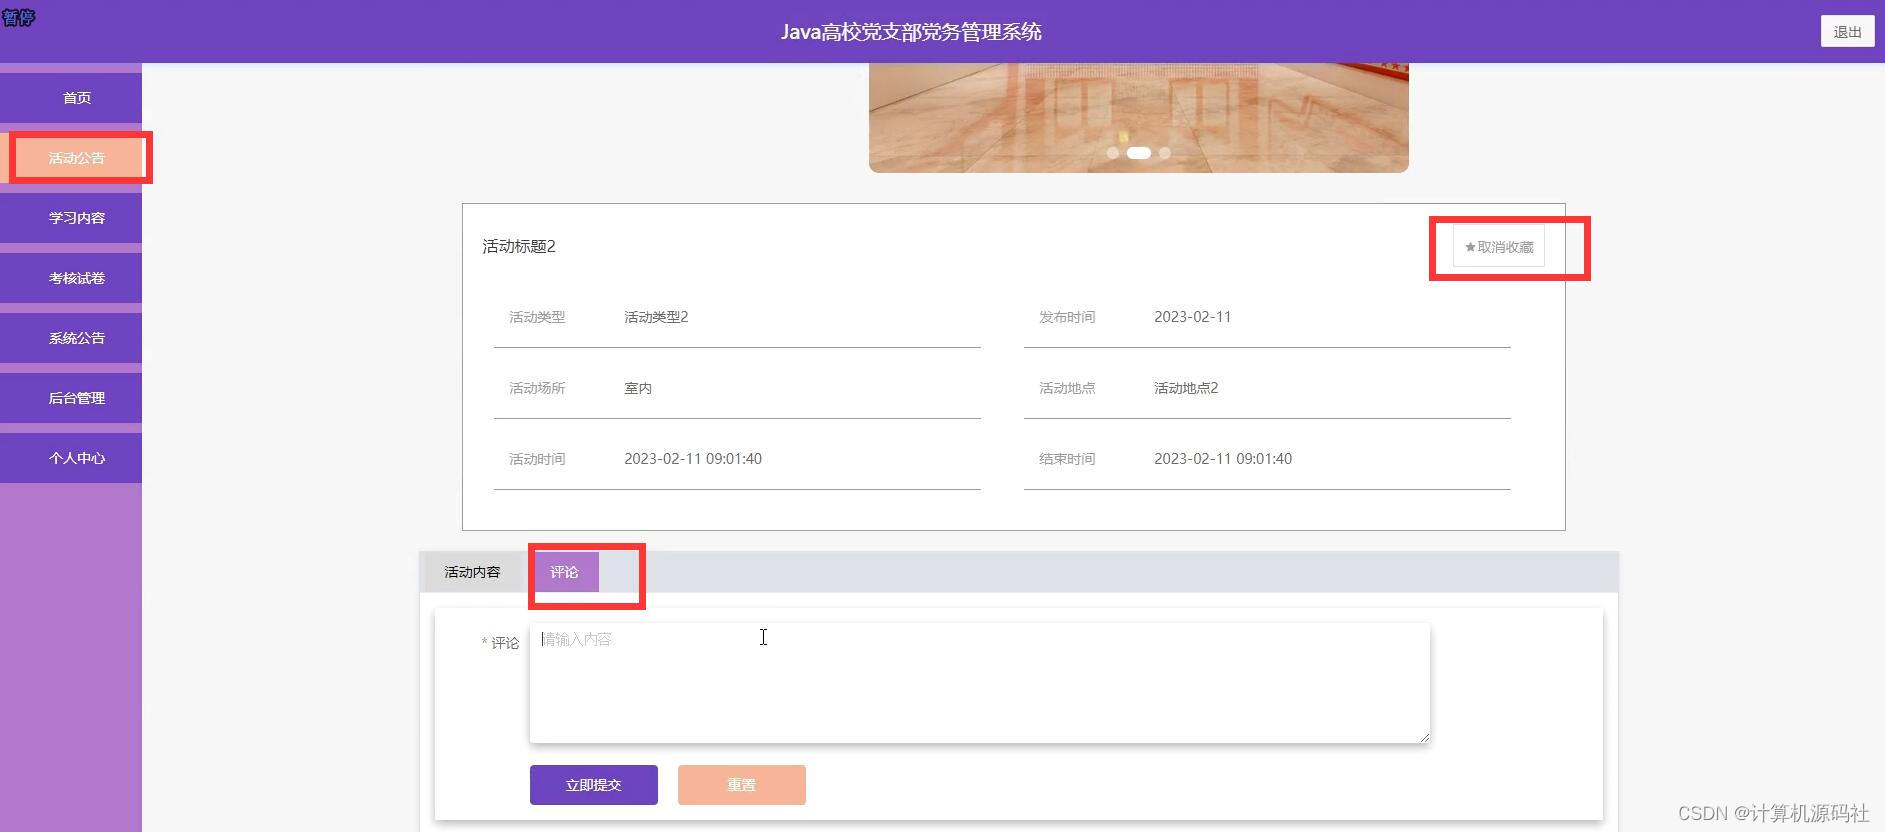Click the 活动类型 field label
This screenshot has height=832, width=1885.
click(537, 317)
